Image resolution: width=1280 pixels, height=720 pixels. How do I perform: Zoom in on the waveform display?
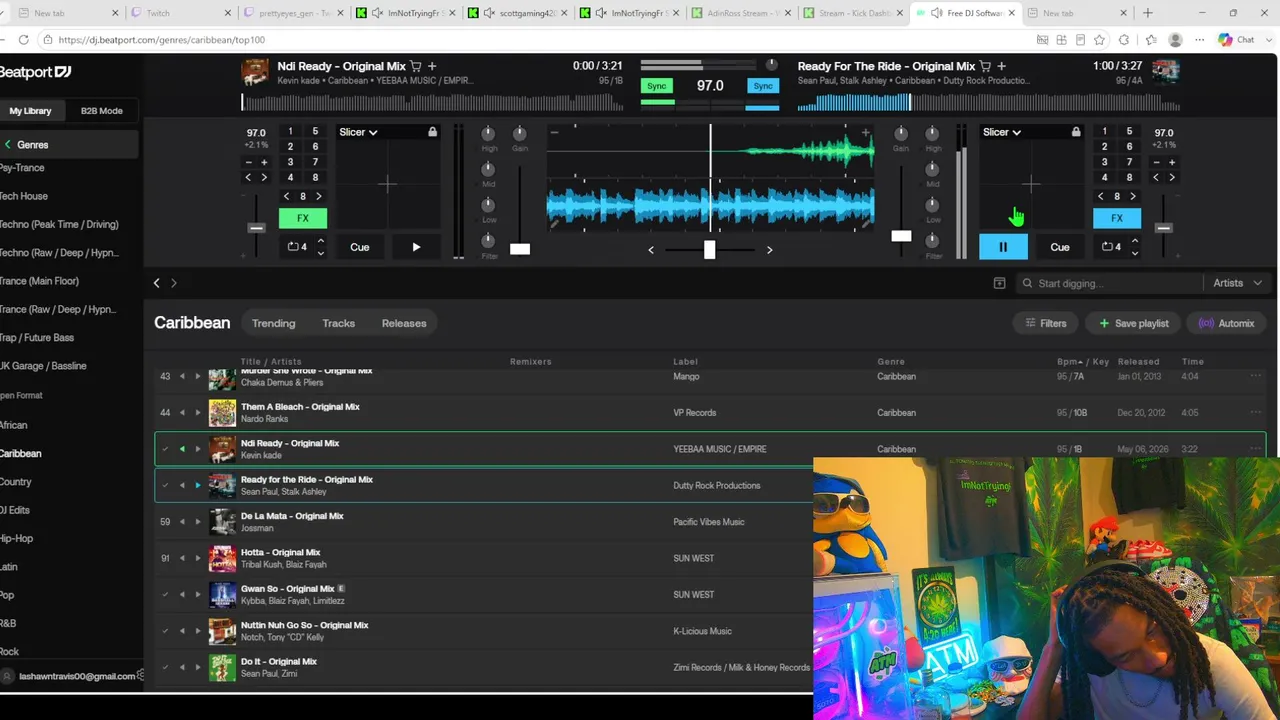click(866, 131)
